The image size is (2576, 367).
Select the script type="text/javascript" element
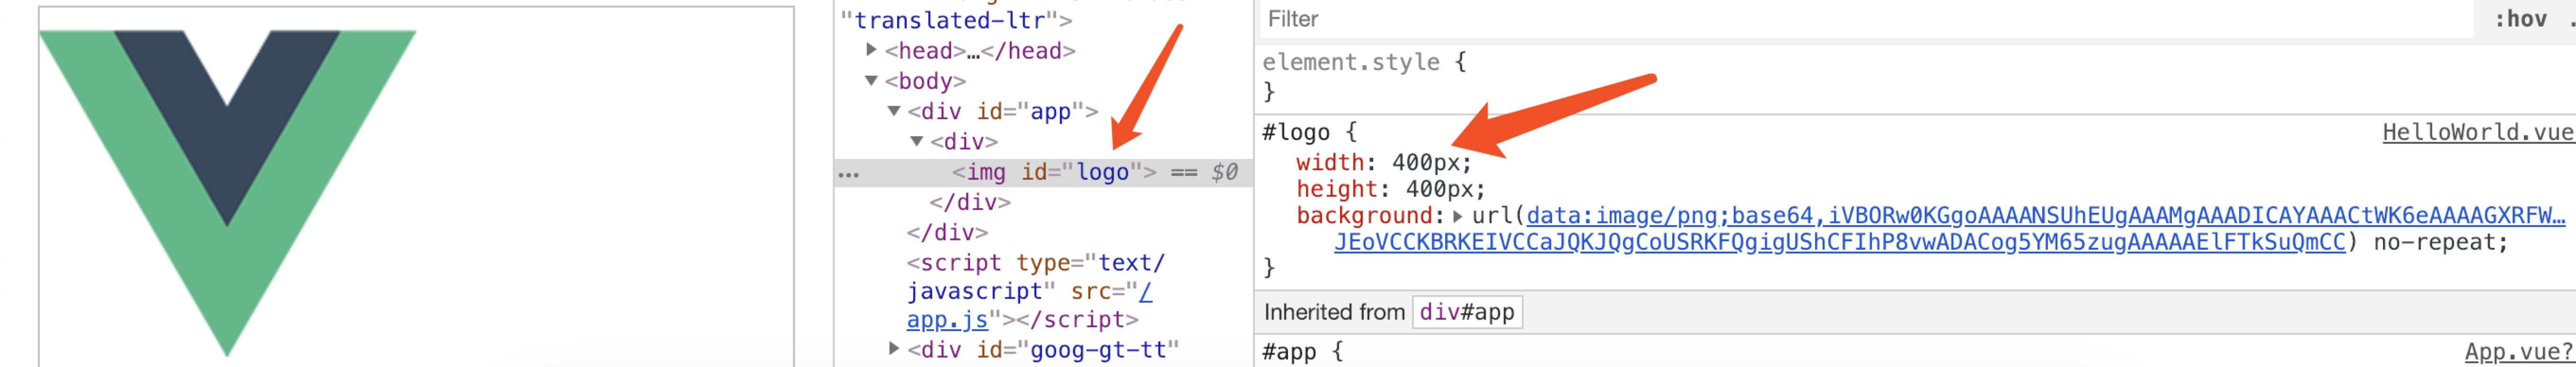tap(1035, 291)
